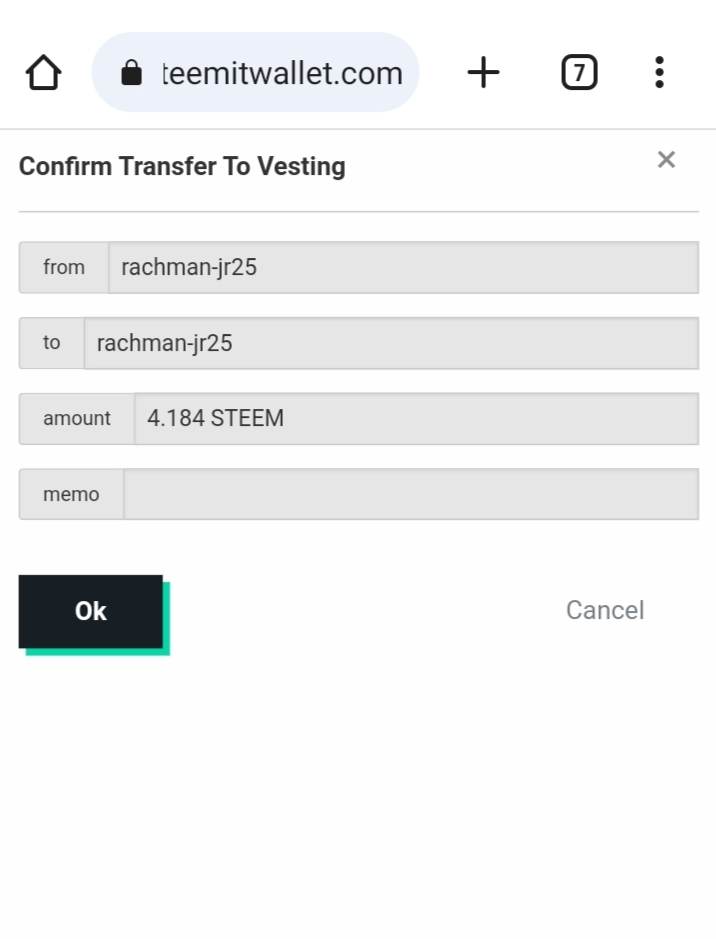716x939 pixels.
Task: Tap the "to" label box
Action: (x=52, y=343)
